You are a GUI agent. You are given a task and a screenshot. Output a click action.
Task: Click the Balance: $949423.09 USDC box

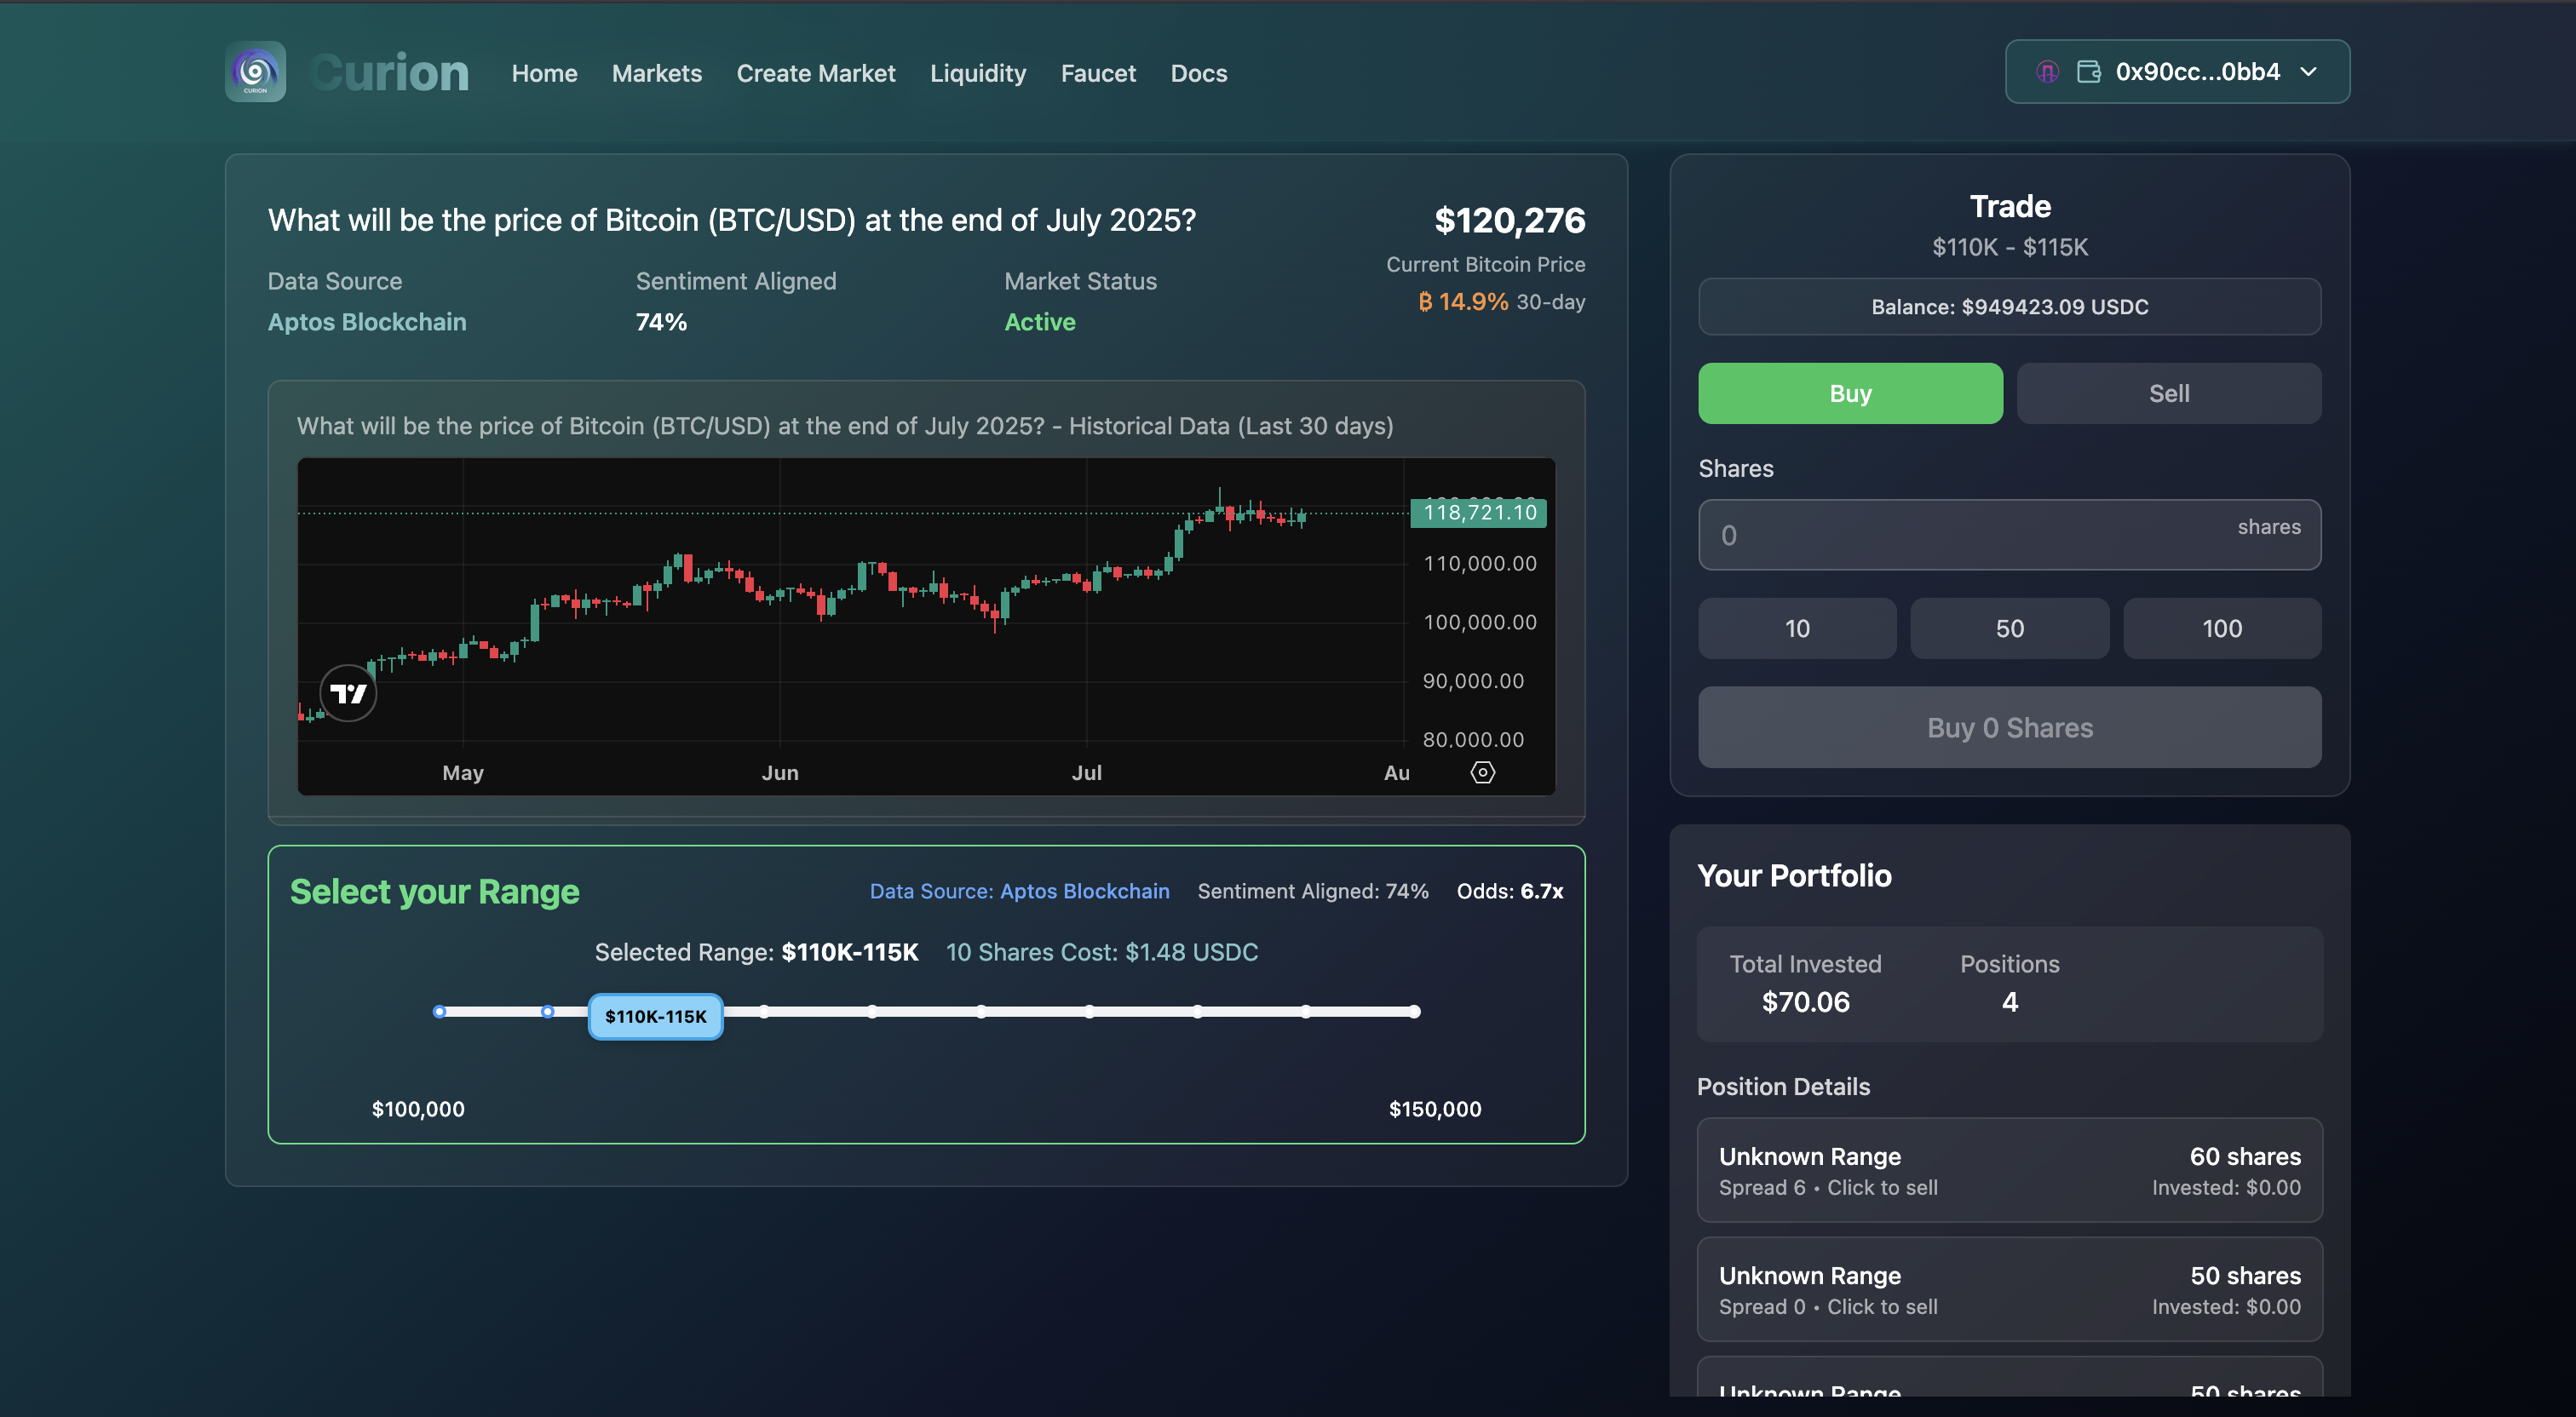pyautogui.click(x=2009, y=306)
